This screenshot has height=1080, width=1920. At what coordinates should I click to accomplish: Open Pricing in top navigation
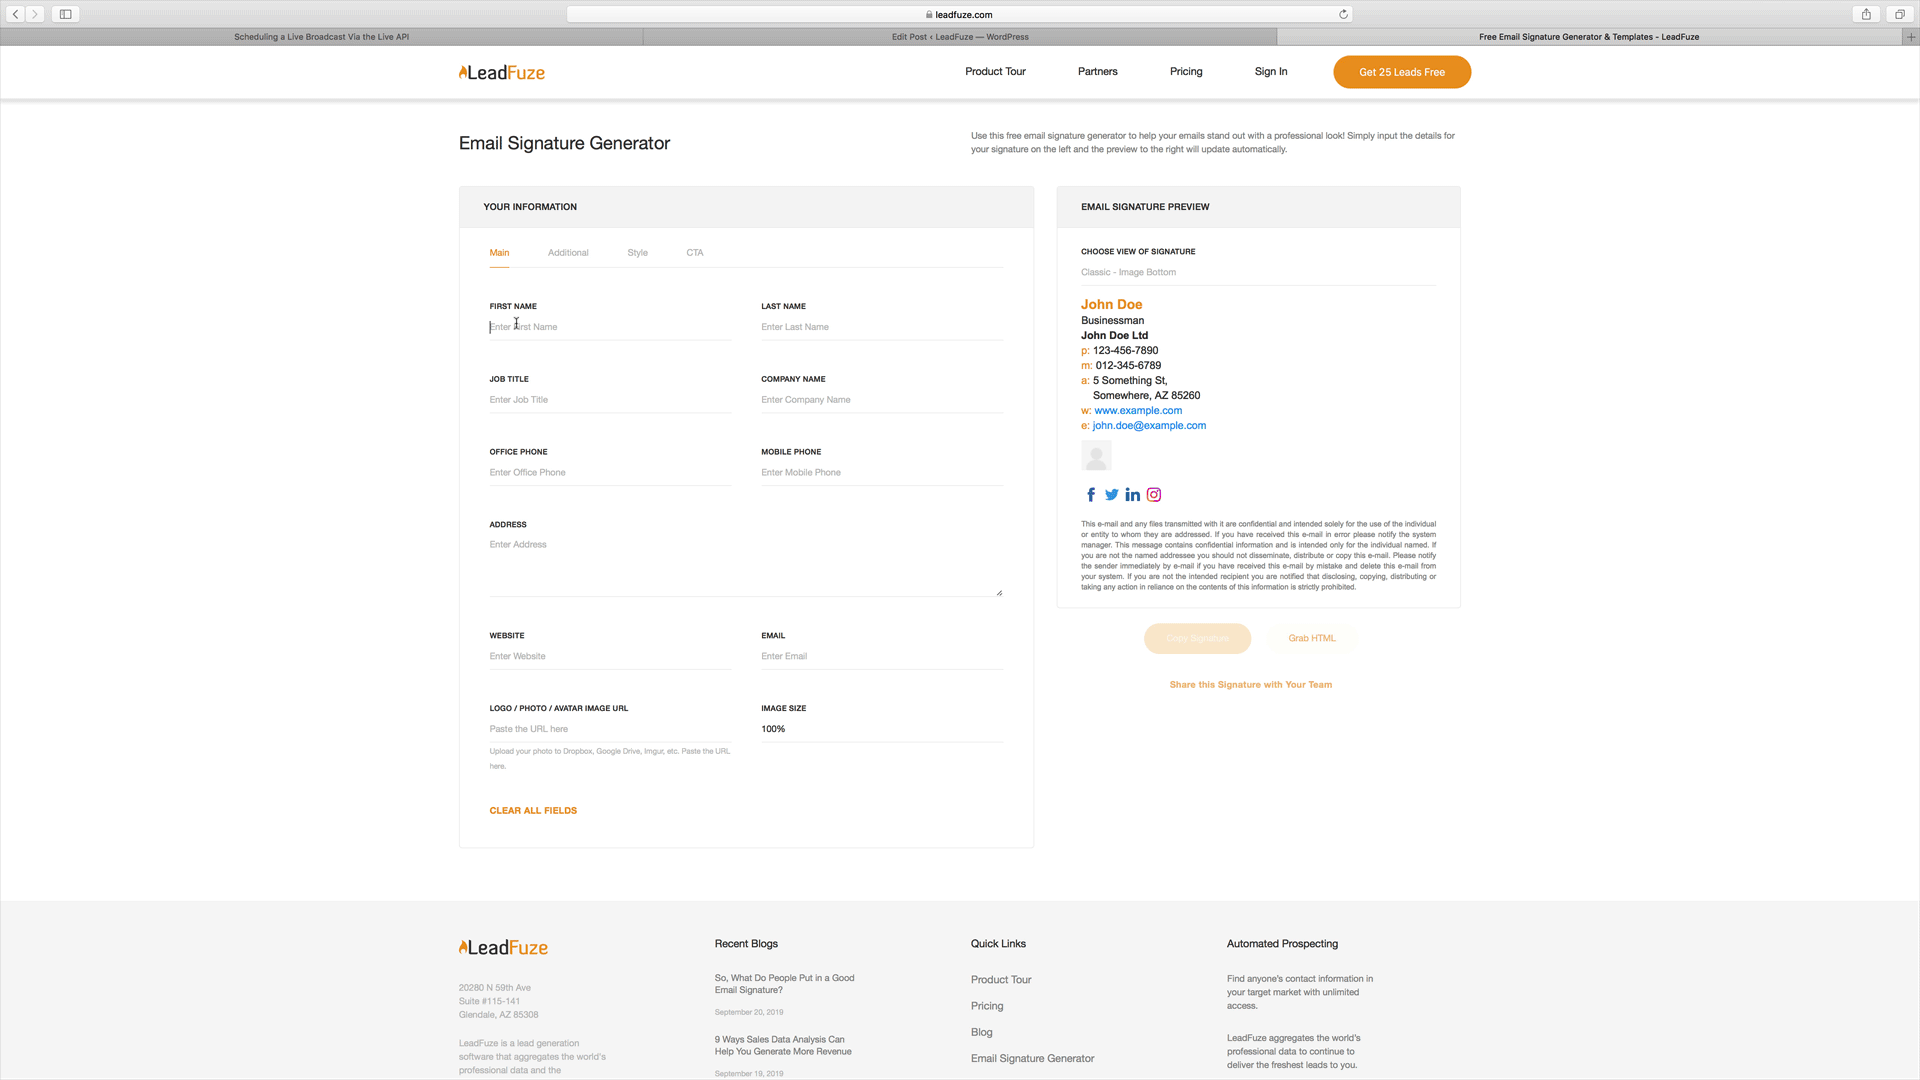pos(1186,72)
